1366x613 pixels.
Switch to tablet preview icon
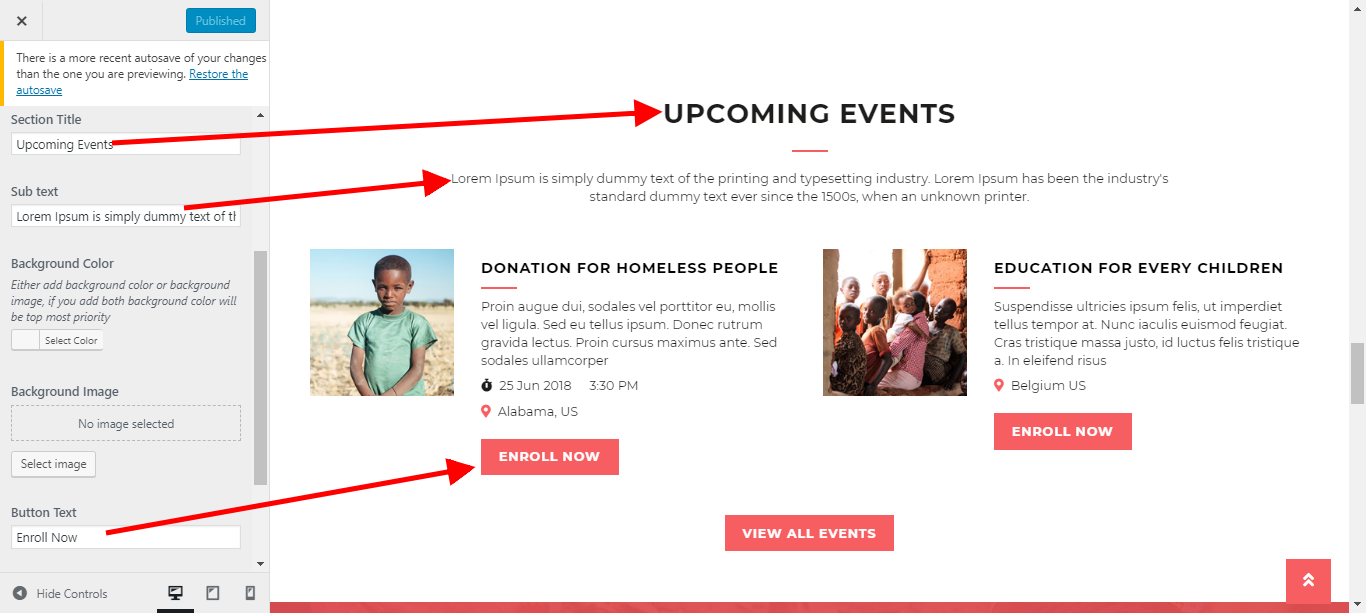point(213,593)
